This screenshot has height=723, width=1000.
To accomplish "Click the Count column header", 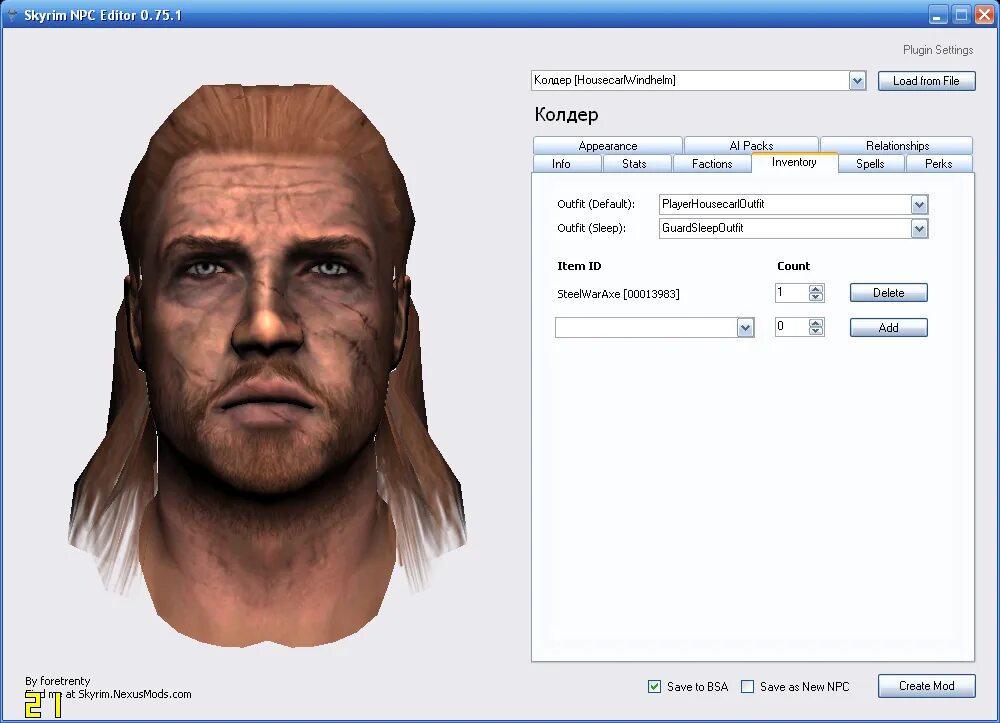I will 793,267.
